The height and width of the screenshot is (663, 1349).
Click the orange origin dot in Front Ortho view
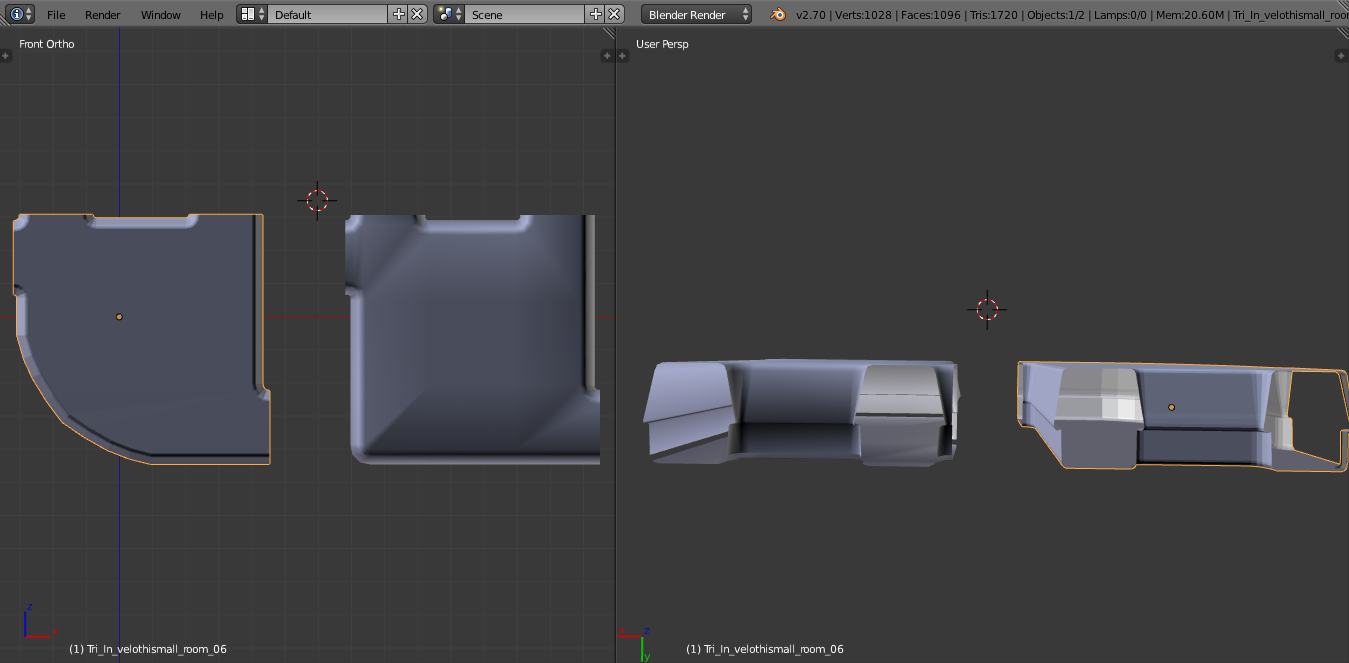[x=119, y=317]
